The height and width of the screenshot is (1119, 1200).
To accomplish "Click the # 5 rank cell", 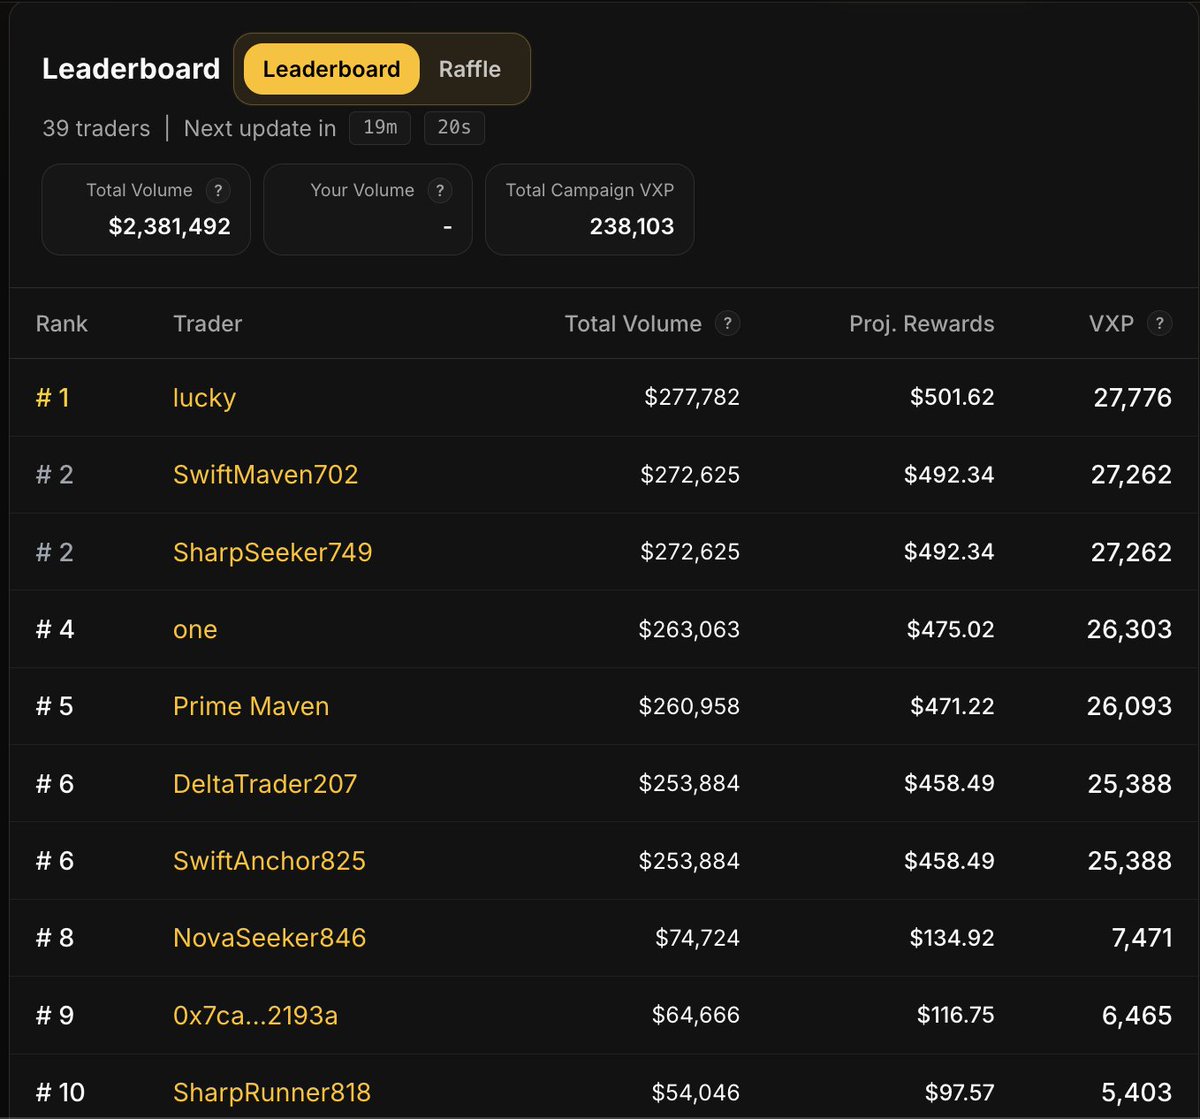I will point(55,706).
